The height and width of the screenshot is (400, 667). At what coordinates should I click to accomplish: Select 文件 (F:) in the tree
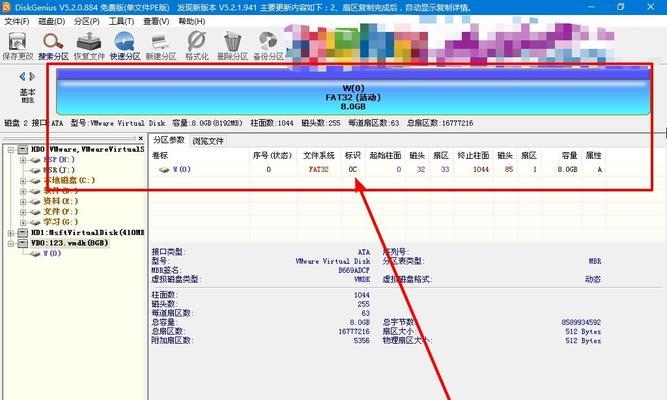pos(60,211)
